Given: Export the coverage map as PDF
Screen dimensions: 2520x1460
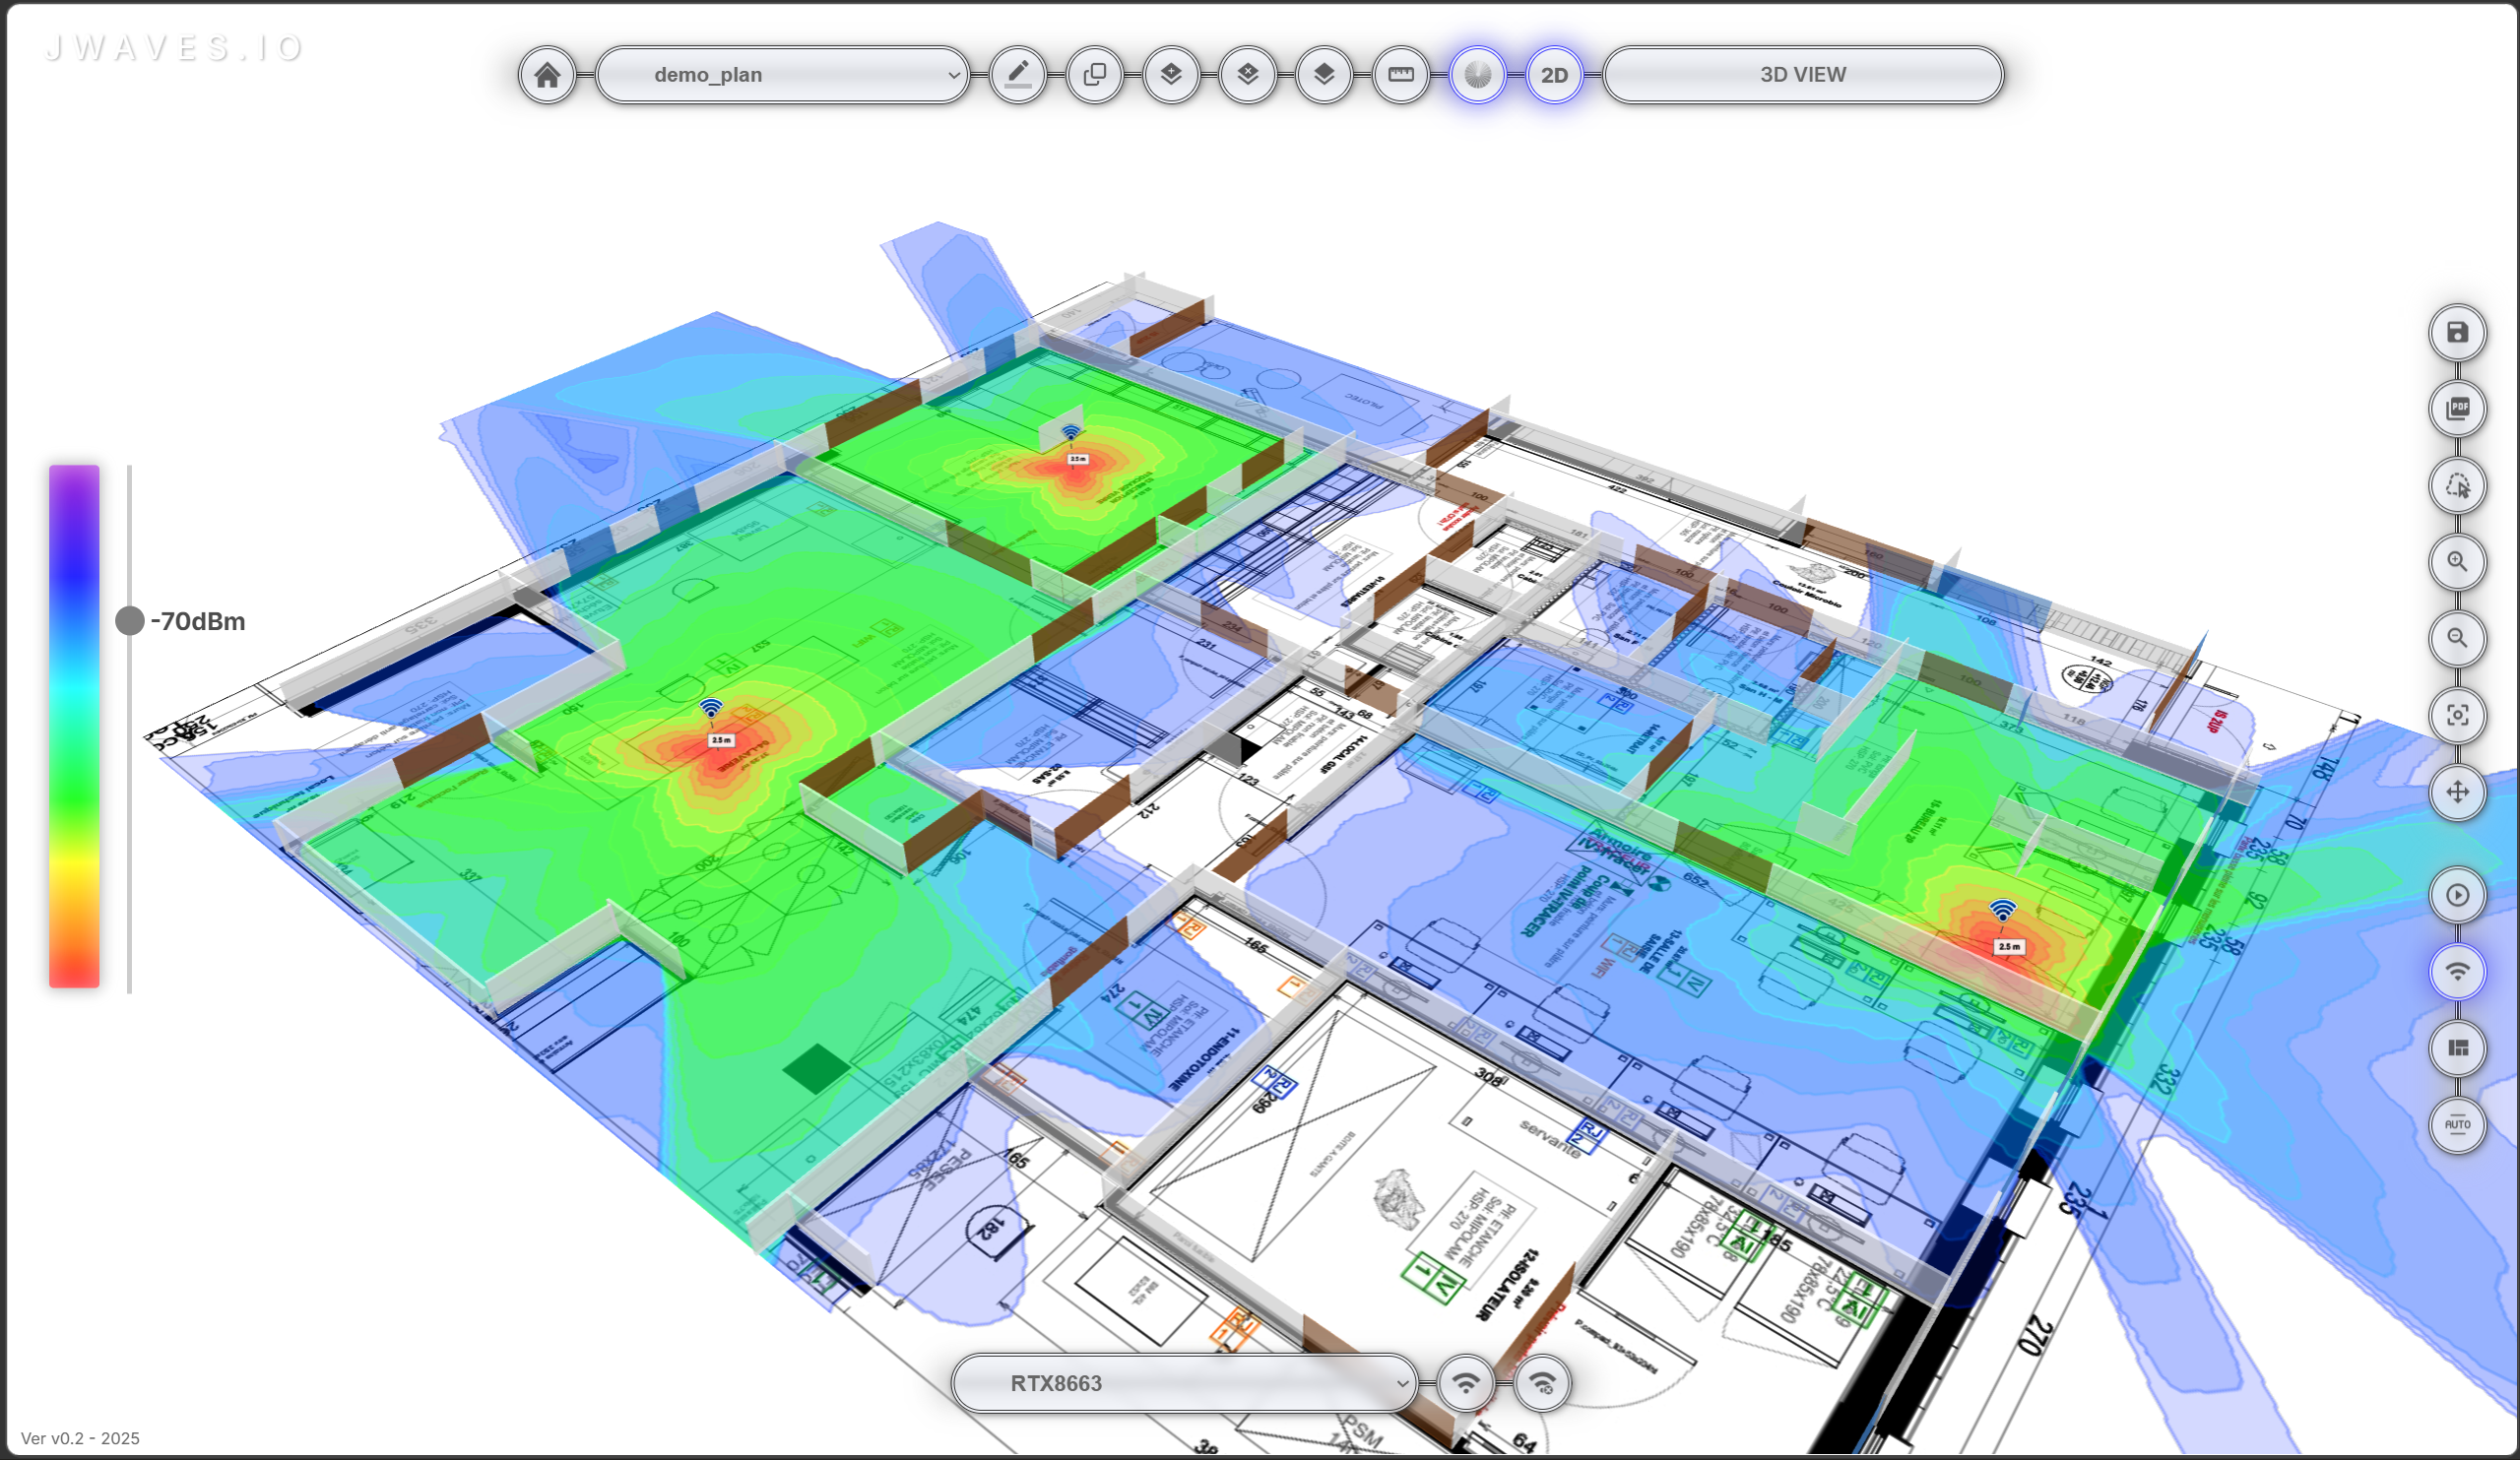Looking at the screenshot, I should (x=2458, y=408).
